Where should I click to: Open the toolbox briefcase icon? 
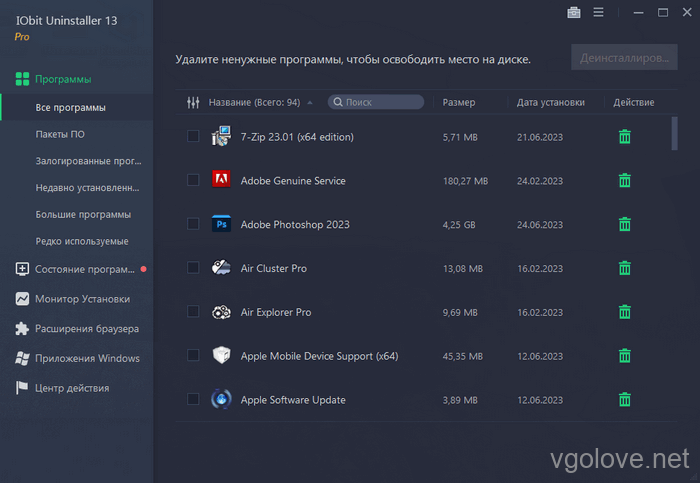(574, 12)
